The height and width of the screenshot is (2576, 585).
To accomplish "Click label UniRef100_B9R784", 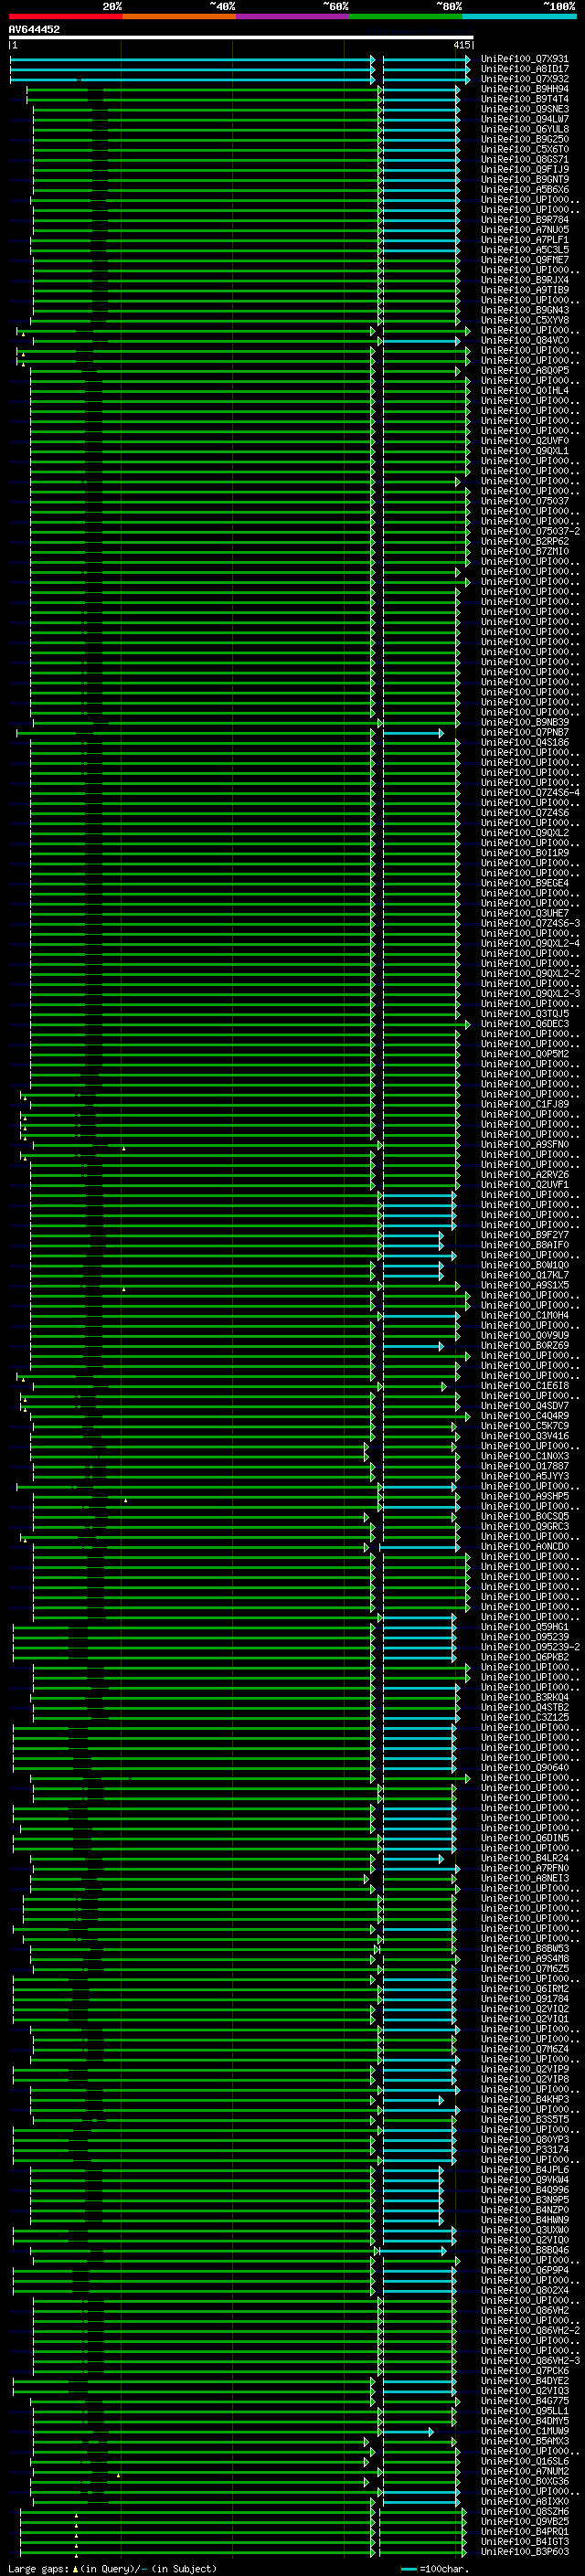I will [525, 220].
